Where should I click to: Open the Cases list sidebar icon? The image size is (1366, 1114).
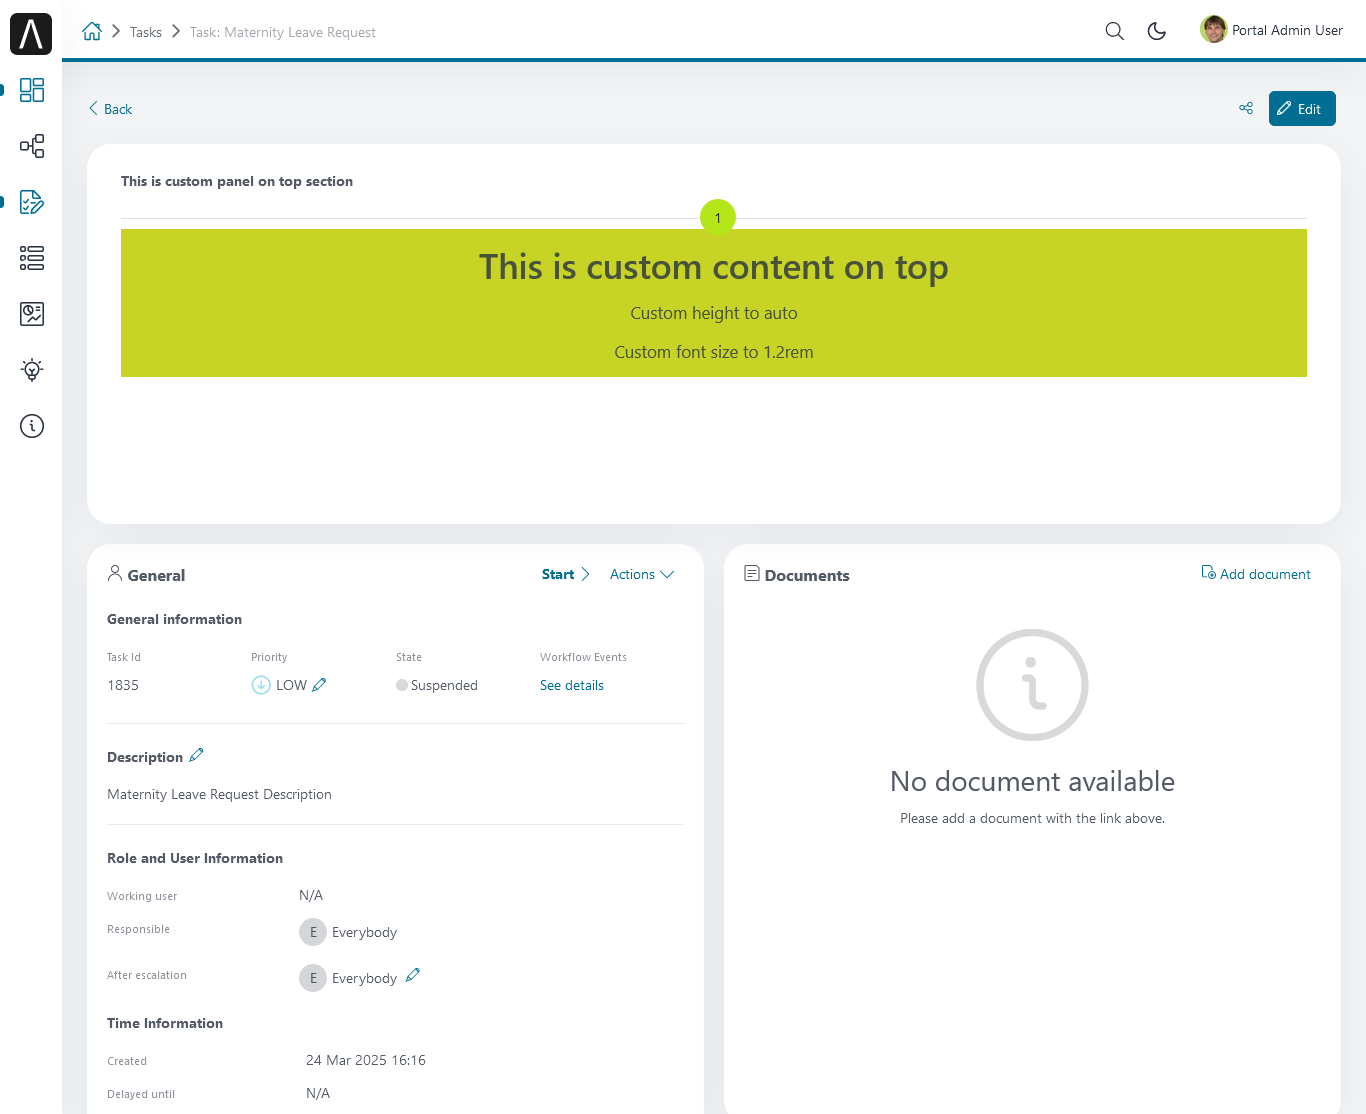click(x=32, y=258)
